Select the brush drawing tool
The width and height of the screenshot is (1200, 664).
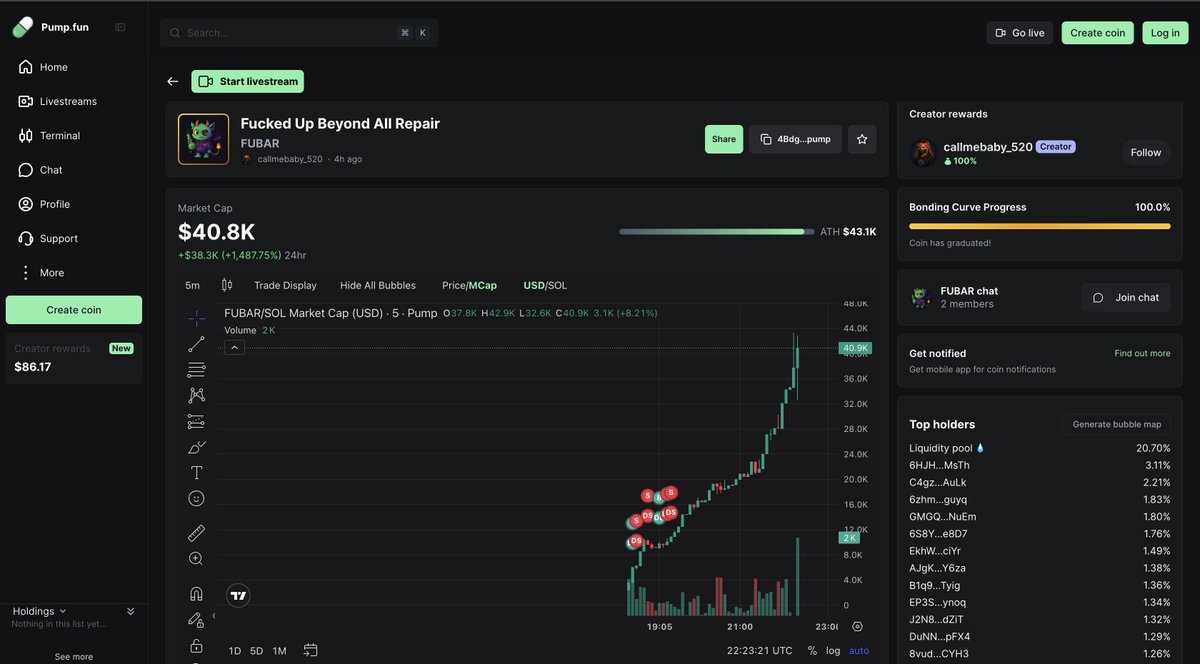click(196, 447)
